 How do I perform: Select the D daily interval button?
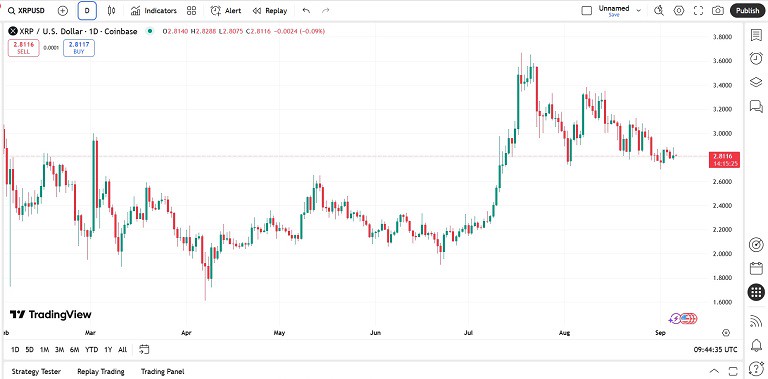[87, 10]
